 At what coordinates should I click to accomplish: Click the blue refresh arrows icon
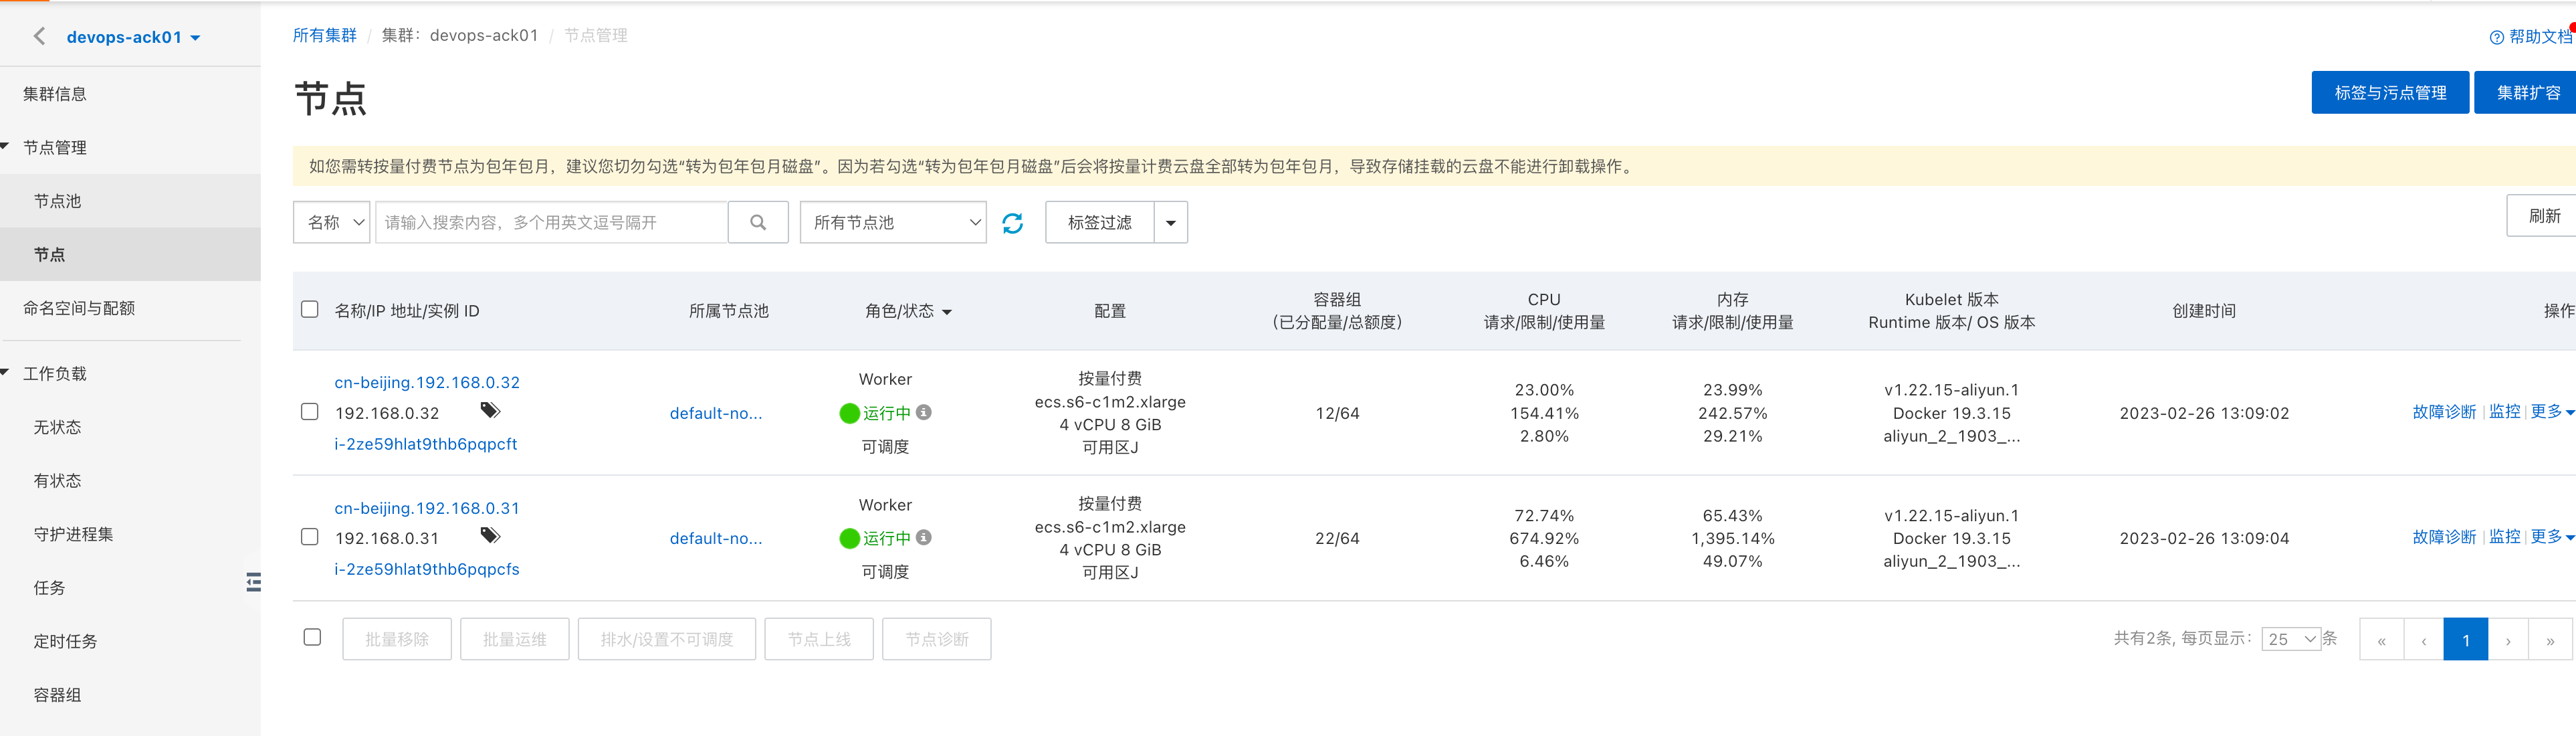click(1012, 222)
